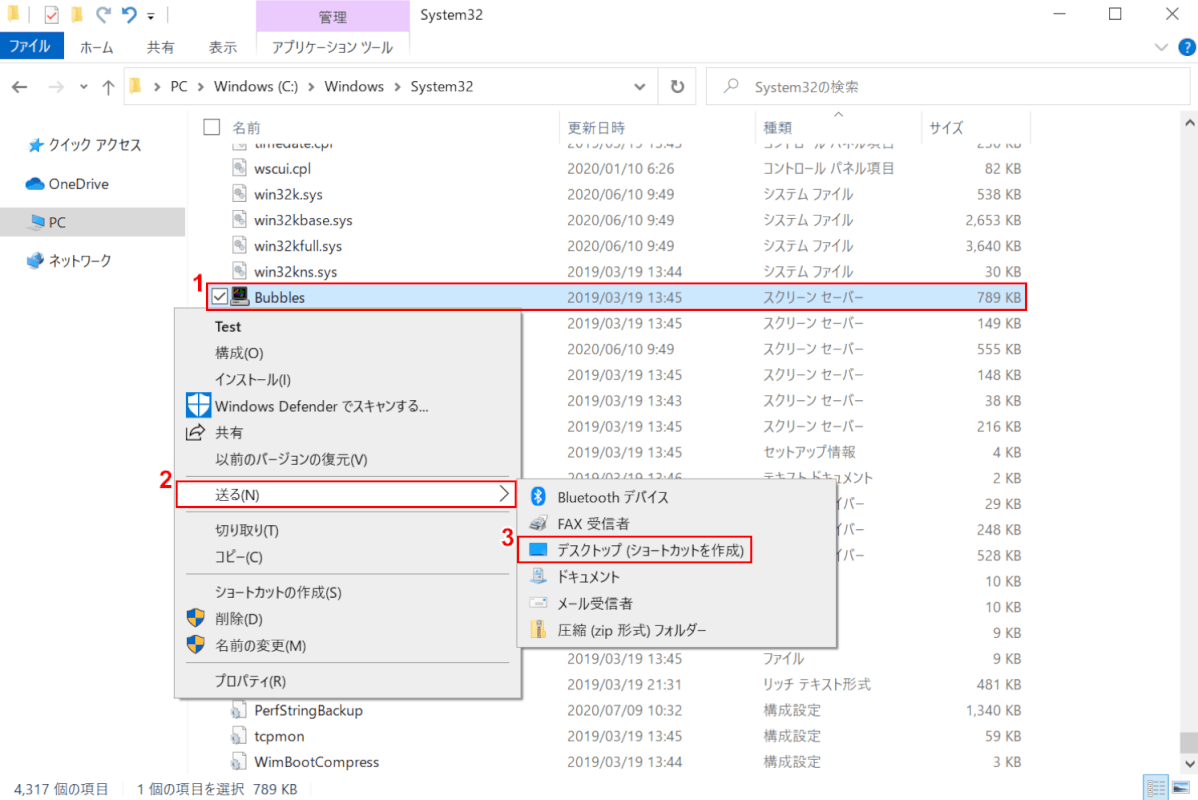Screen dimensions: 1198x800
Task: Uncheck the Bubbles file checkbox
Action: 219,297
